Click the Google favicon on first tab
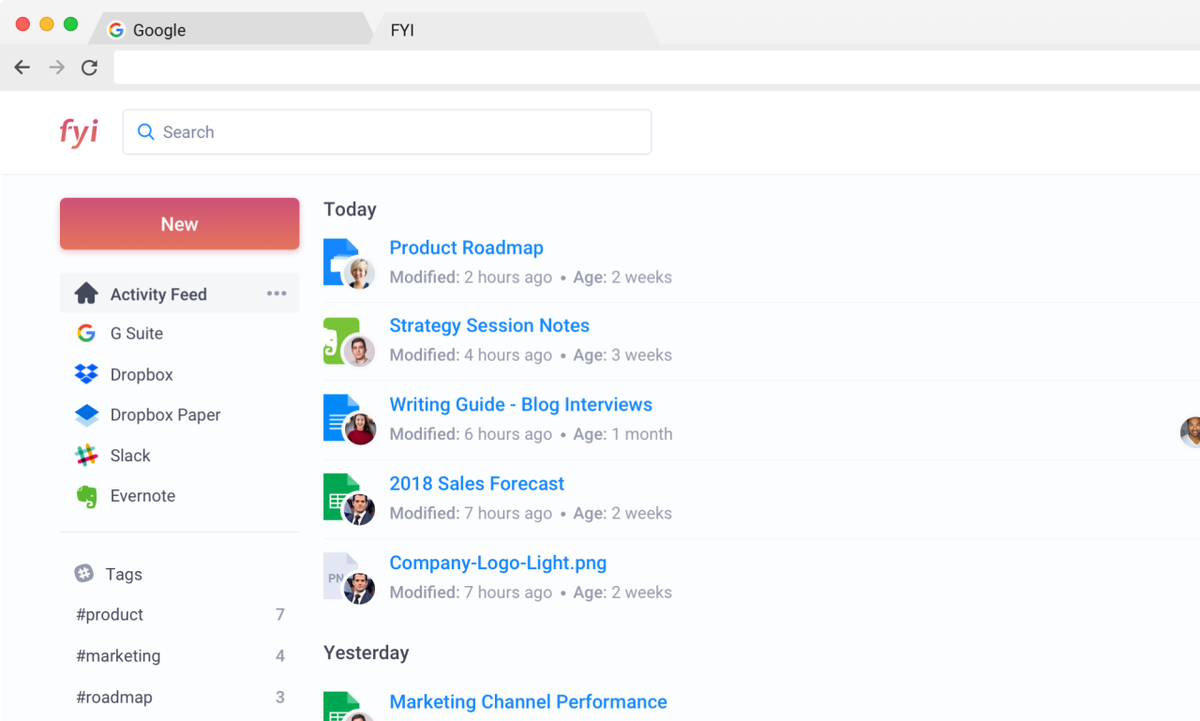 pos(116,30)
